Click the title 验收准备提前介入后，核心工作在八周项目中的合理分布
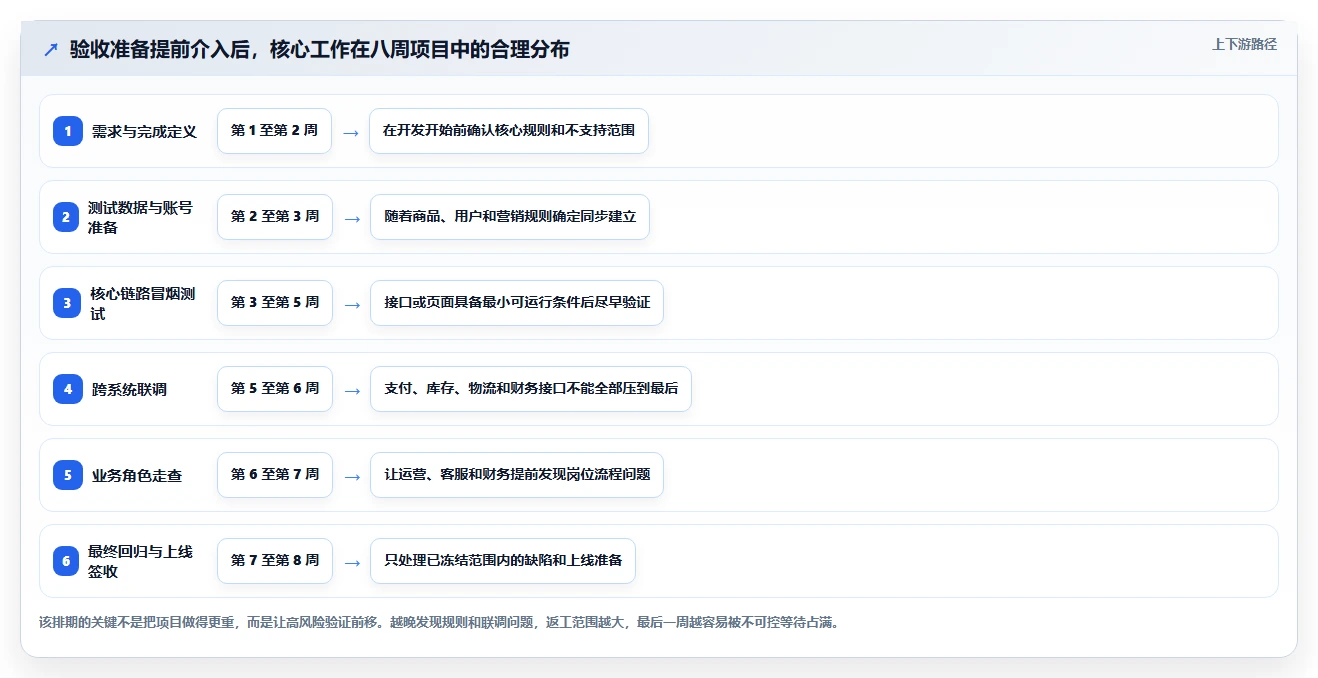Screen dimensions: 1318x678 (x=320, y=49)
